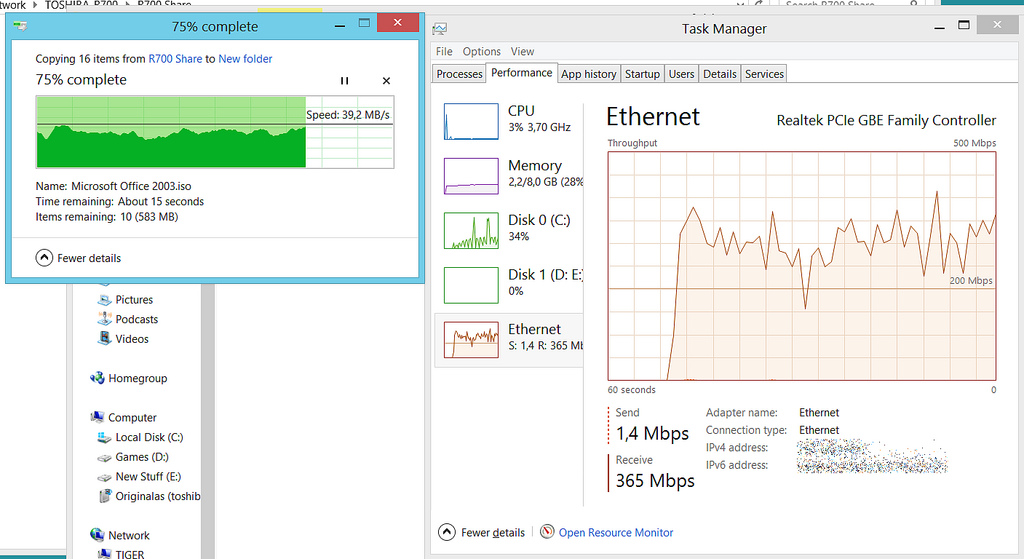Open the Options menu in Task Manager
Image resolution: width=1024 pixels, height=559 pixels.
coord(481,52)
